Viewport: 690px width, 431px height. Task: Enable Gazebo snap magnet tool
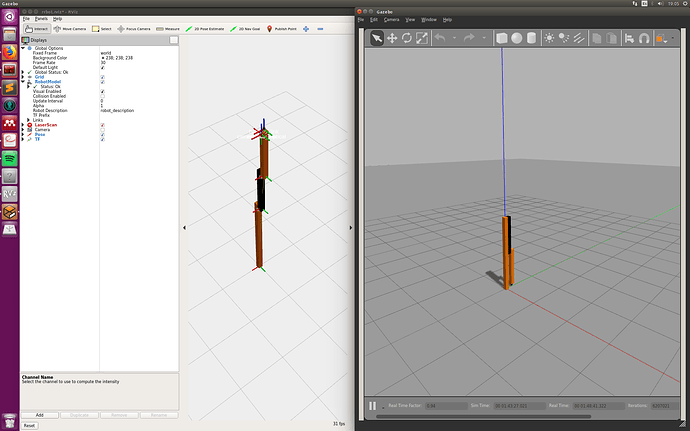644,38
